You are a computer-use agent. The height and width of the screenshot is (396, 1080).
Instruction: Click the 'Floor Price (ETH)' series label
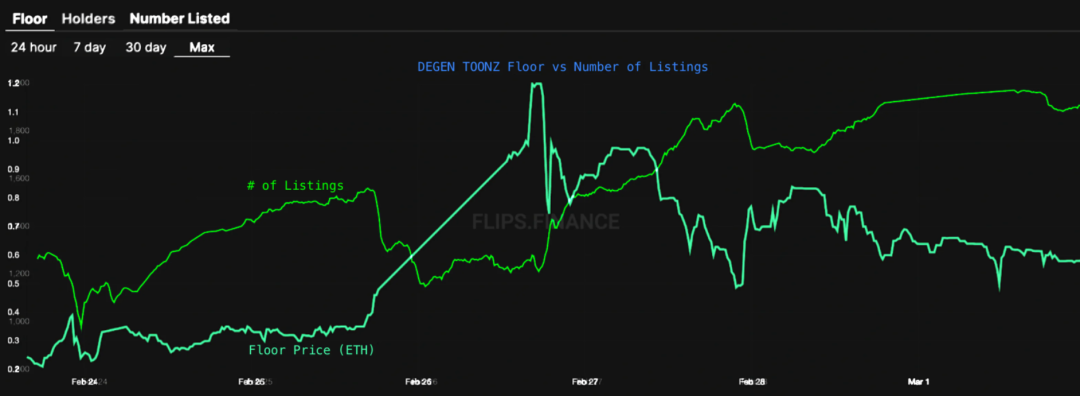(x=311, y=351)
